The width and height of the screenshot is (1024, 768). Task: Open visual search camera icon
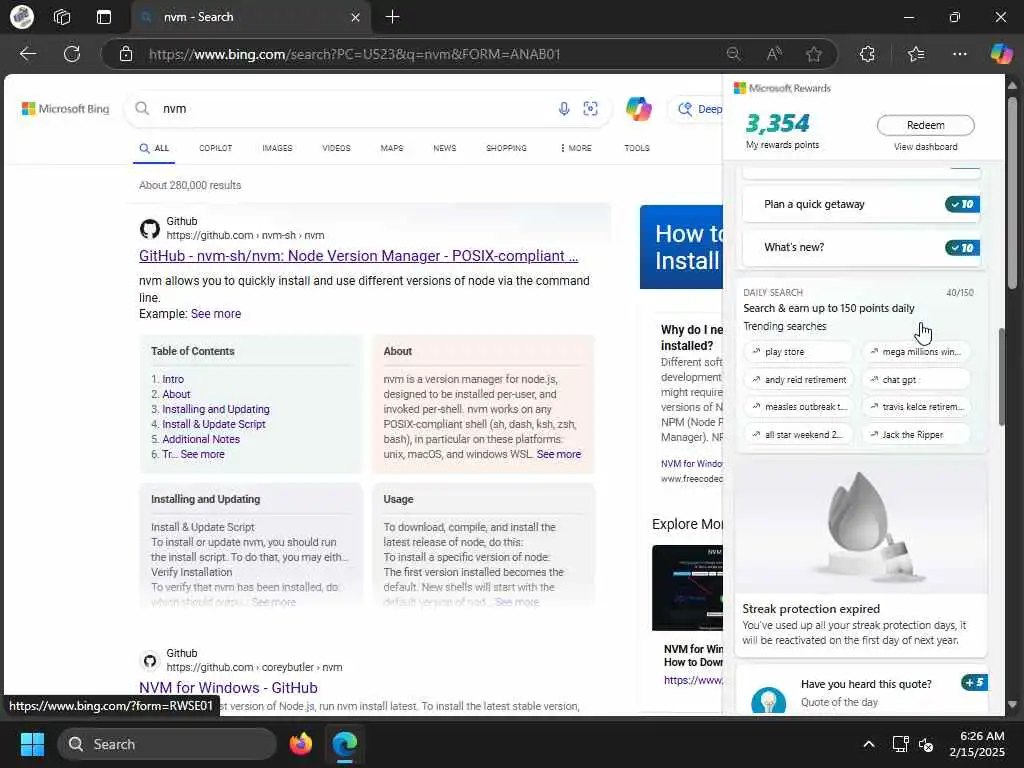[590, 109]
